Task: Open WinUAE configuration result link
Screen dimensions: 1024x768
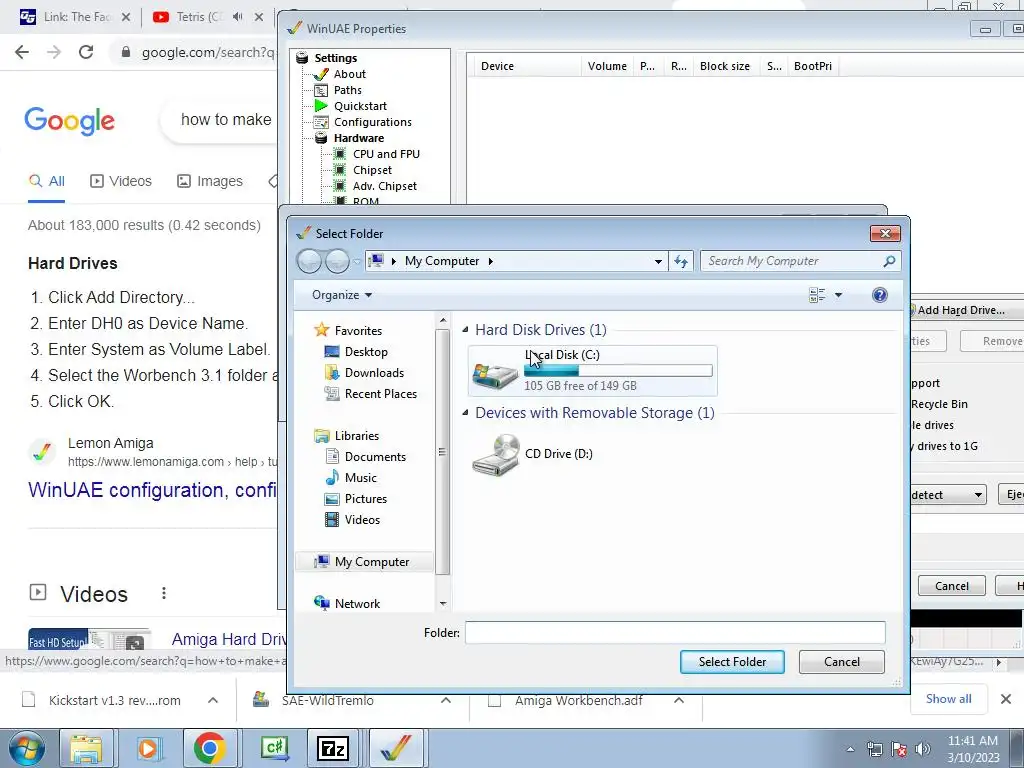Action: click(152, 490)
